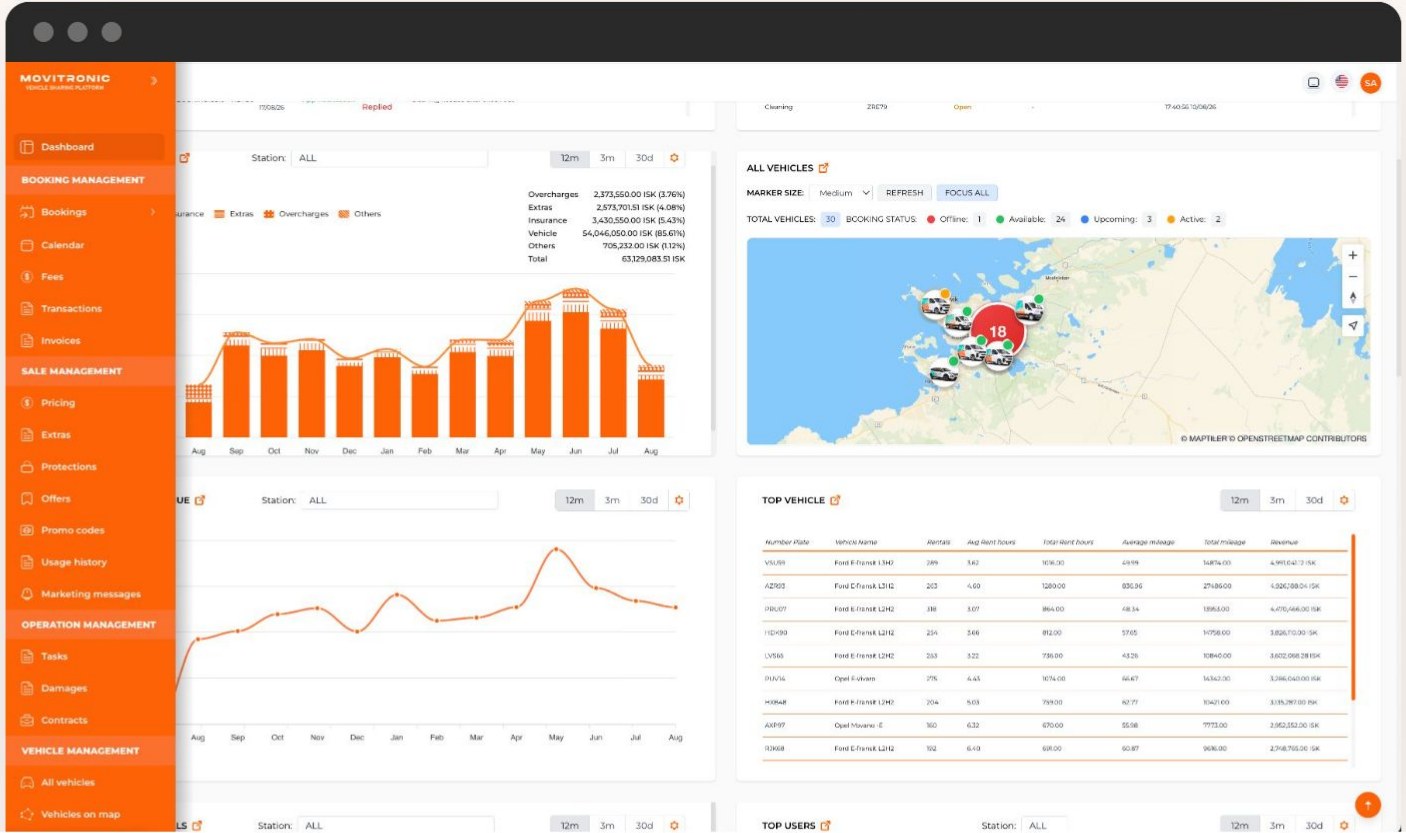Zoom out on the vehicle map
Screen dimensions: 1406x833
pyautogui.click(x=1353, y=276)
